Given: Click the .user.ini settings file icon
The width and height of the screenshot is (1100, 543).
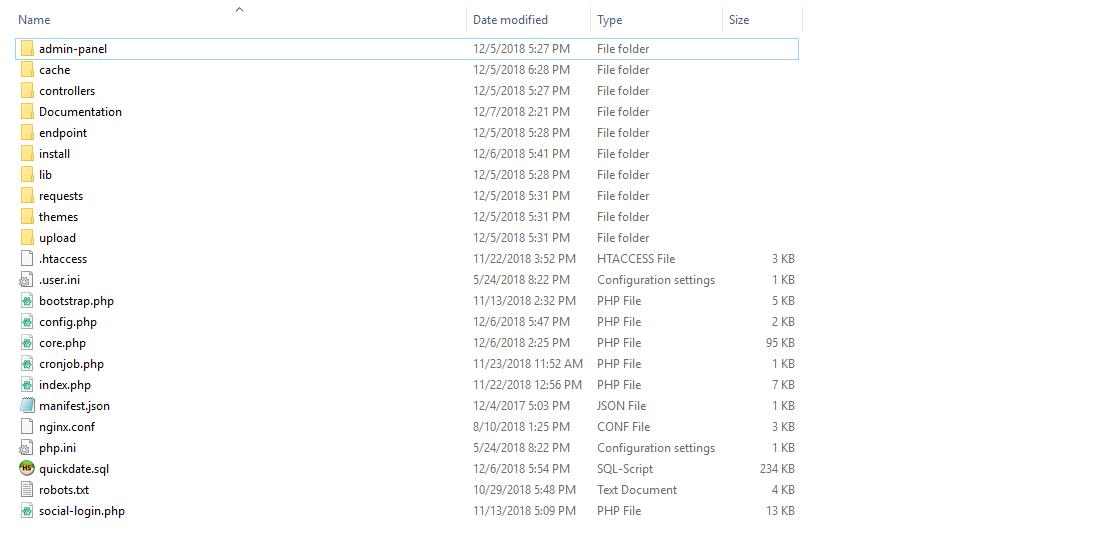Looking at the screenshot, I should [27, 280].
